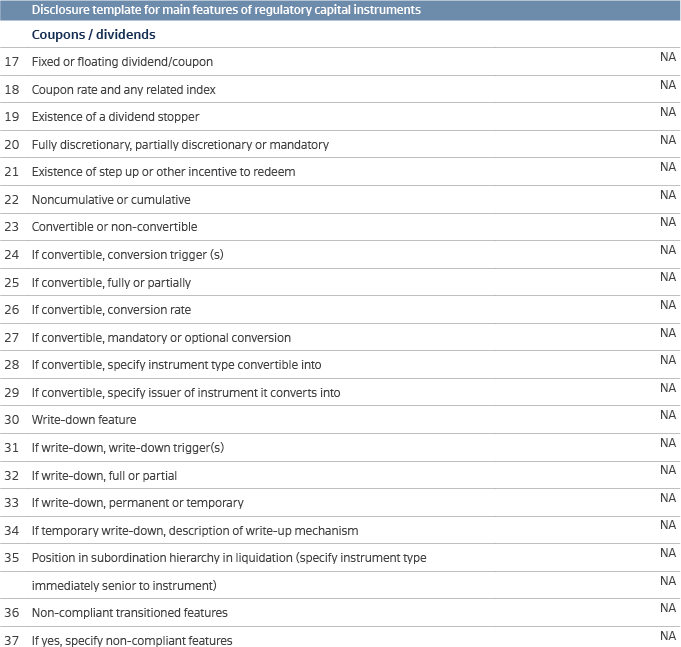Screen dimensions: 681x647
Task: Click 'If convertible, fully or partially' row
Action: click(x=111, y=283)
